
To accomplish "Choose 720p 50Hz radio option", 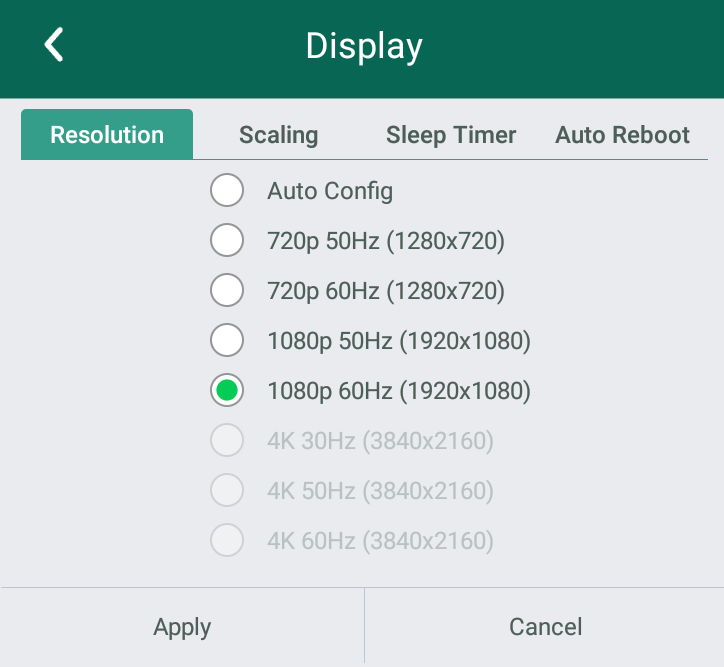I will (227, 240).
